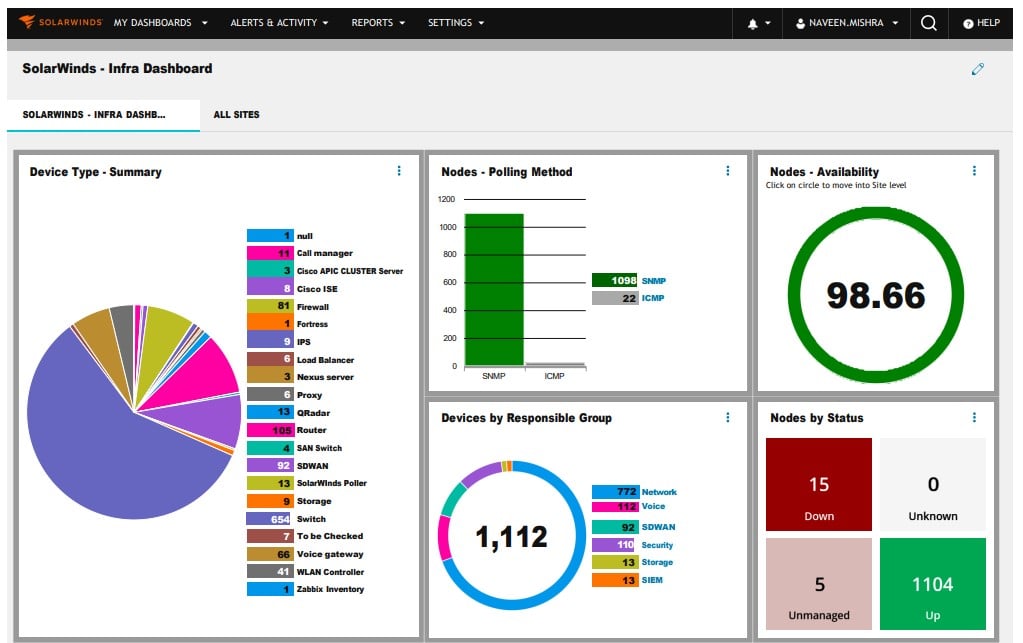Expand the Alerts & Activity menu
This screenshot has height=643, width=1023.
point(279,23)
